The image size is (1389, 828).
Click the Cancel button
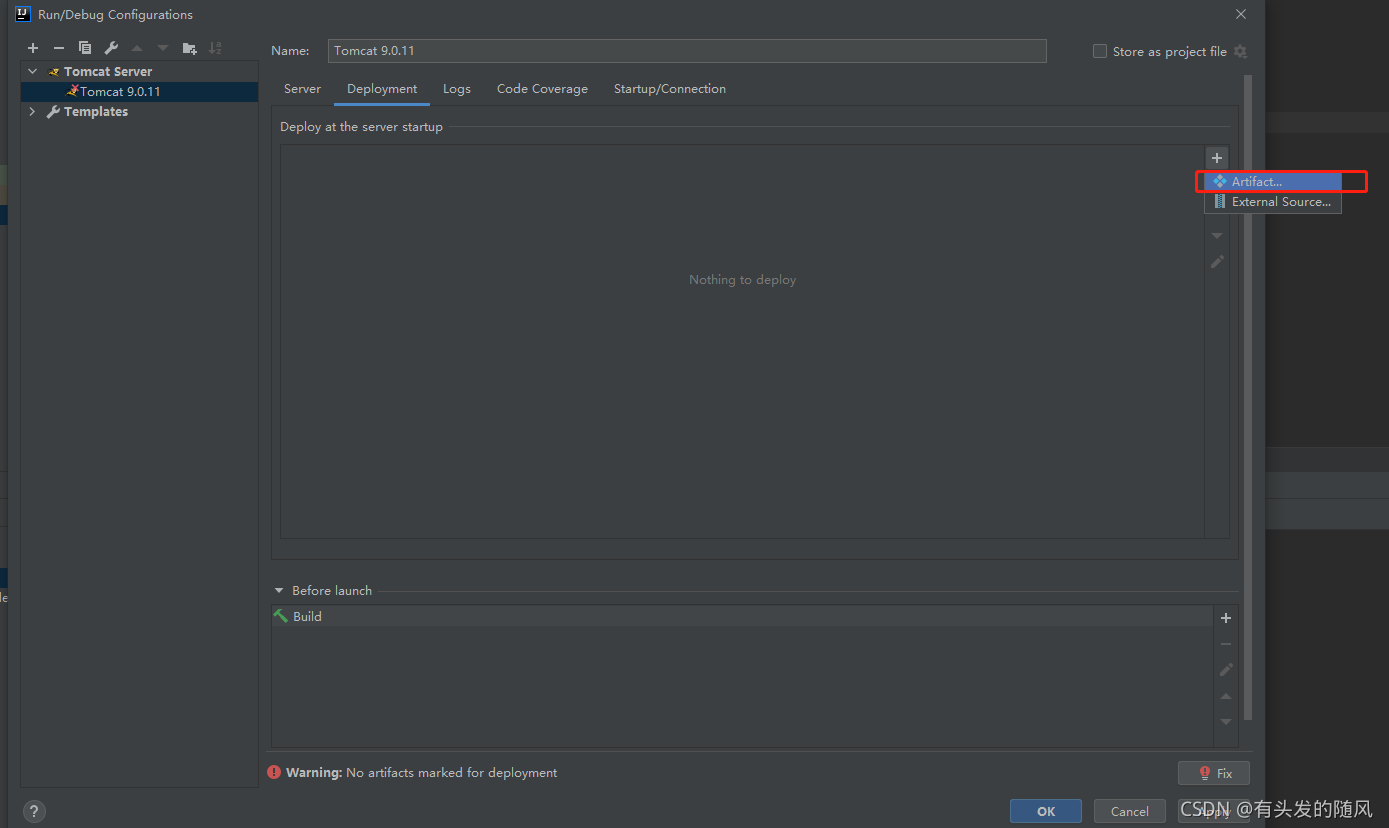(x=1130, y=811)
